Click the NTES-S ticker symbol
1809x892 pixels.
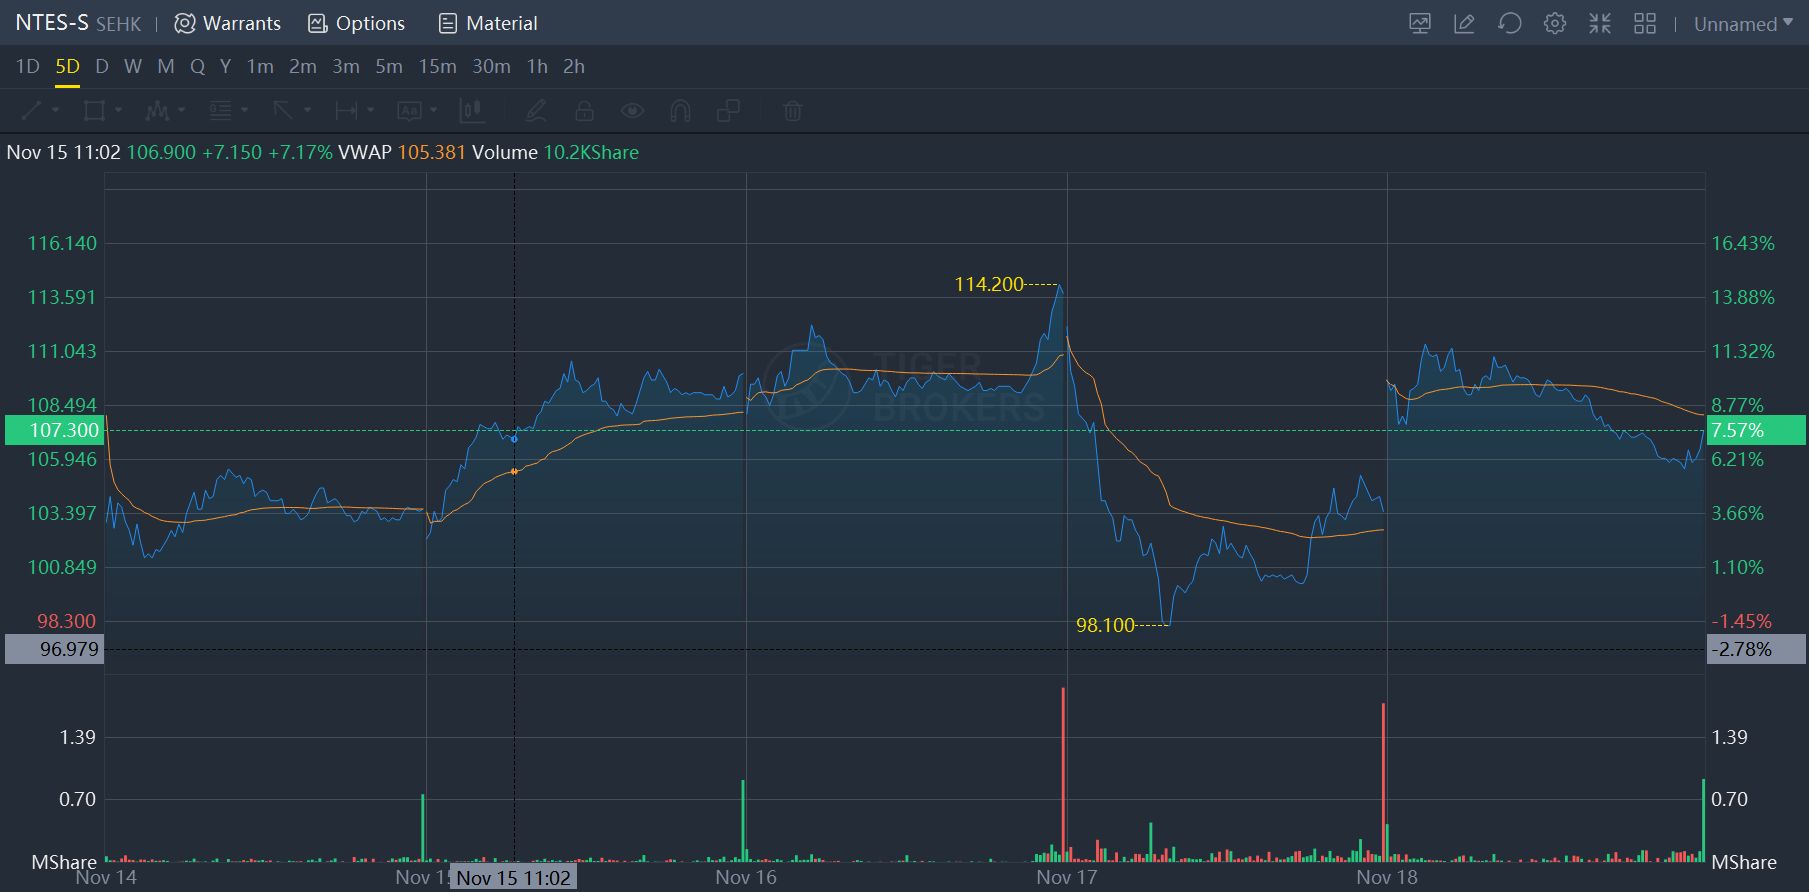click(x=52, y=23)
